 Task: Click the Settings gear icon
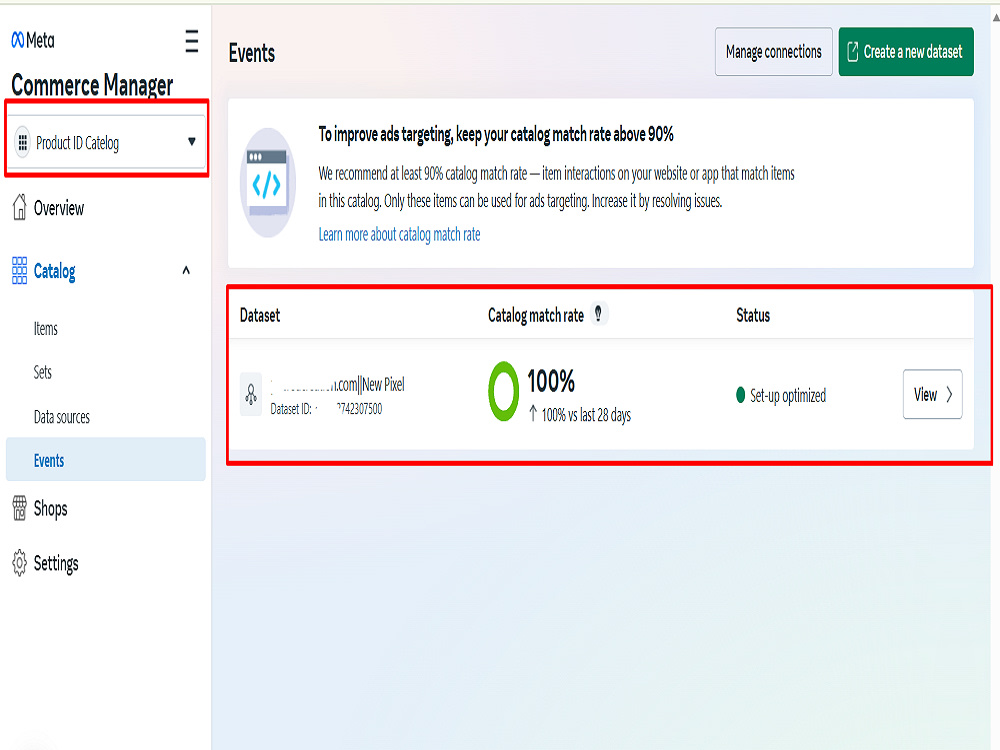pyautogui.click(x=19, y=562)
